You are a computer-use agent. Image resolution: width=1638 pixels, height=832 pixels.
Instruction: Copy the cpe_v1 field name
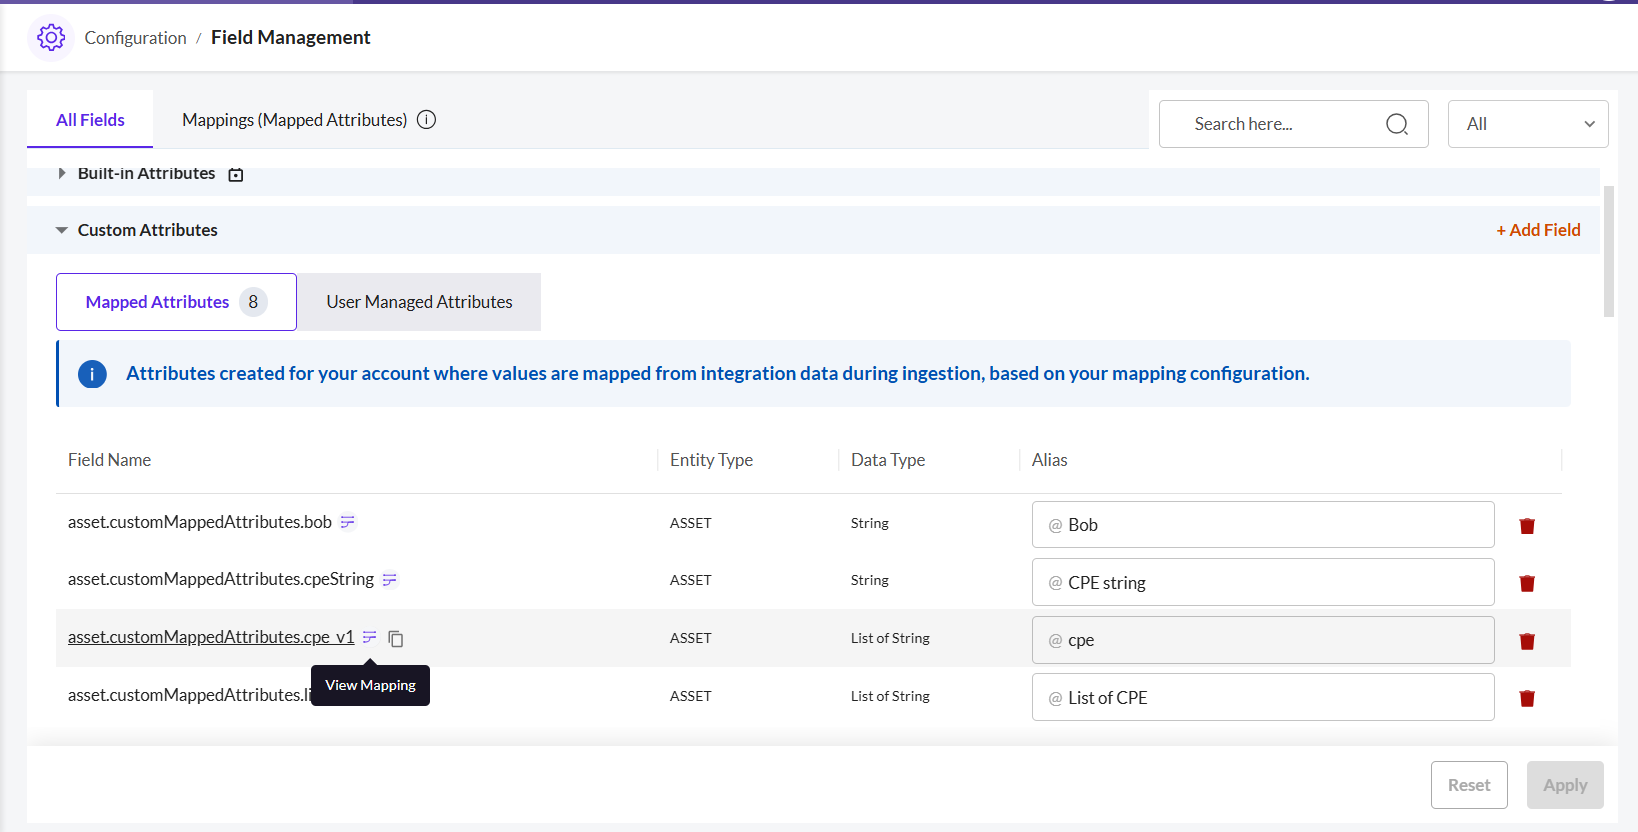tap(396, 638)
